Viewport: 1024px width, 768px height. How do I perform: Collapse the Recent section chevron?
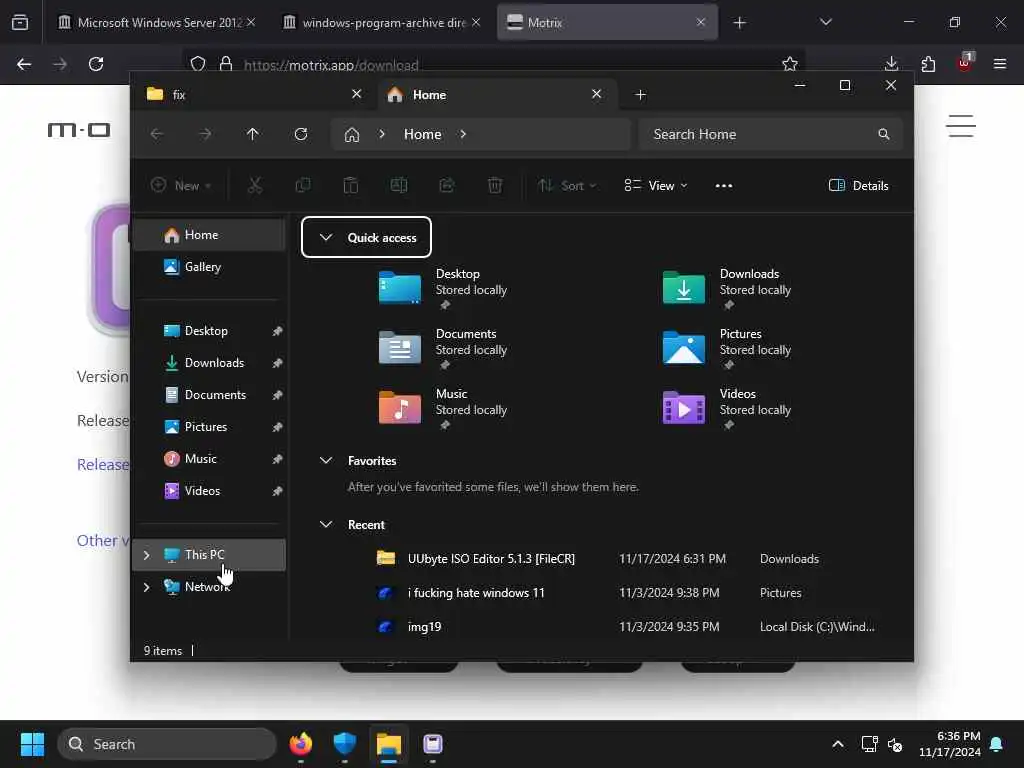coord(326,525)
